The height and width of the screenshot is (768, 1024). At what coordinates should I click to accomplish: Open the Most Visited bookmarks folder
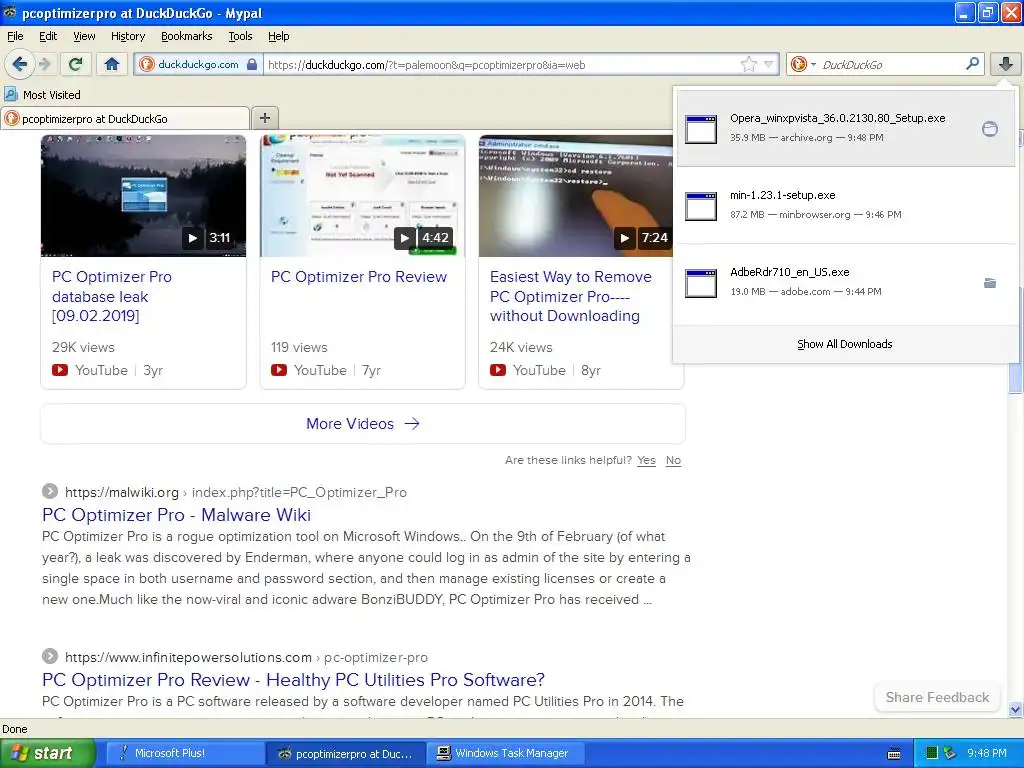point(42,95)
